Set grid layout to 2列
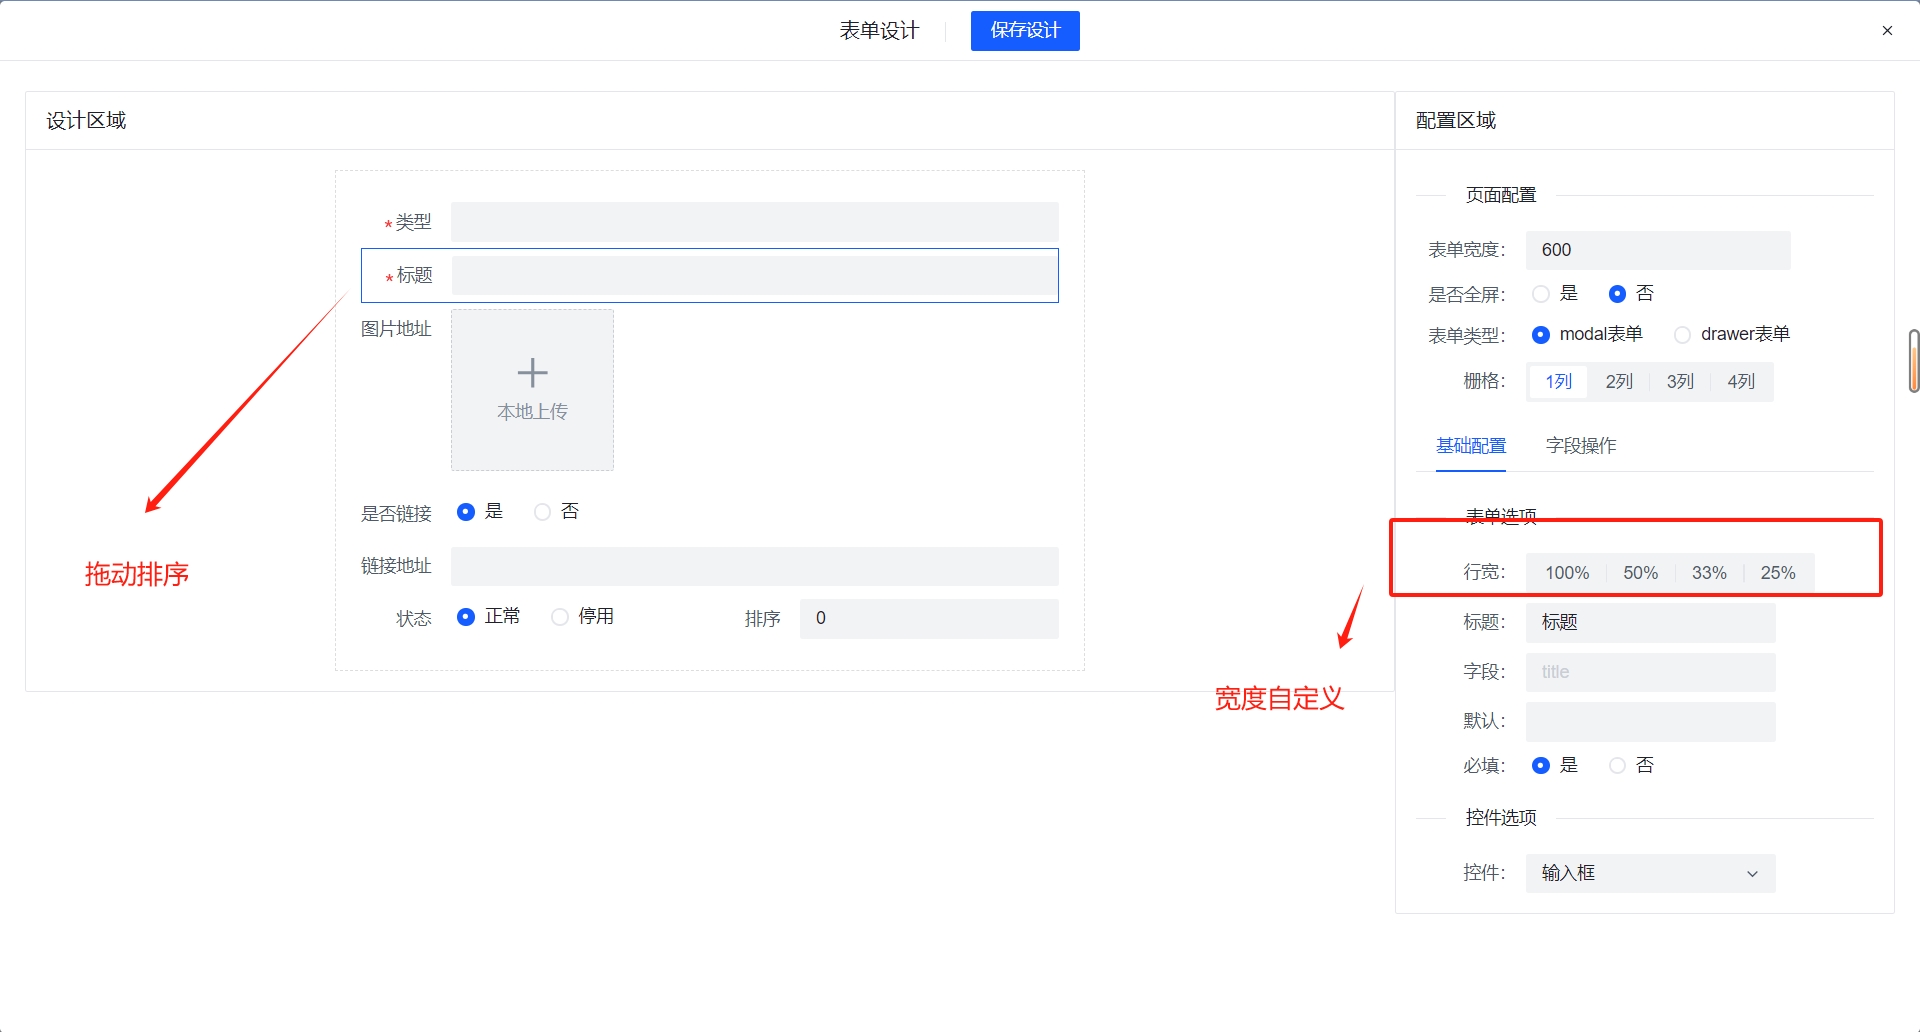The image size is (1920, 1032). tap(1618, 382)
